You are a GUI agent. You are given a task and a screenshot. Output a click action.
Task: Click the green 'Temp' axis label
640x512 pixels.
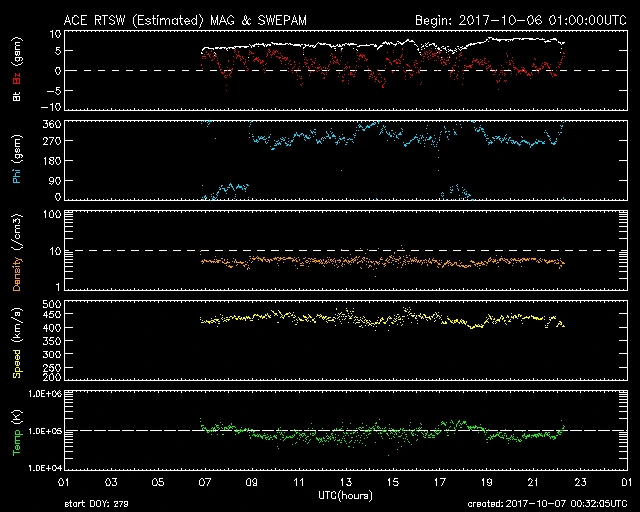pyautogui.click(x=17, y=443)
